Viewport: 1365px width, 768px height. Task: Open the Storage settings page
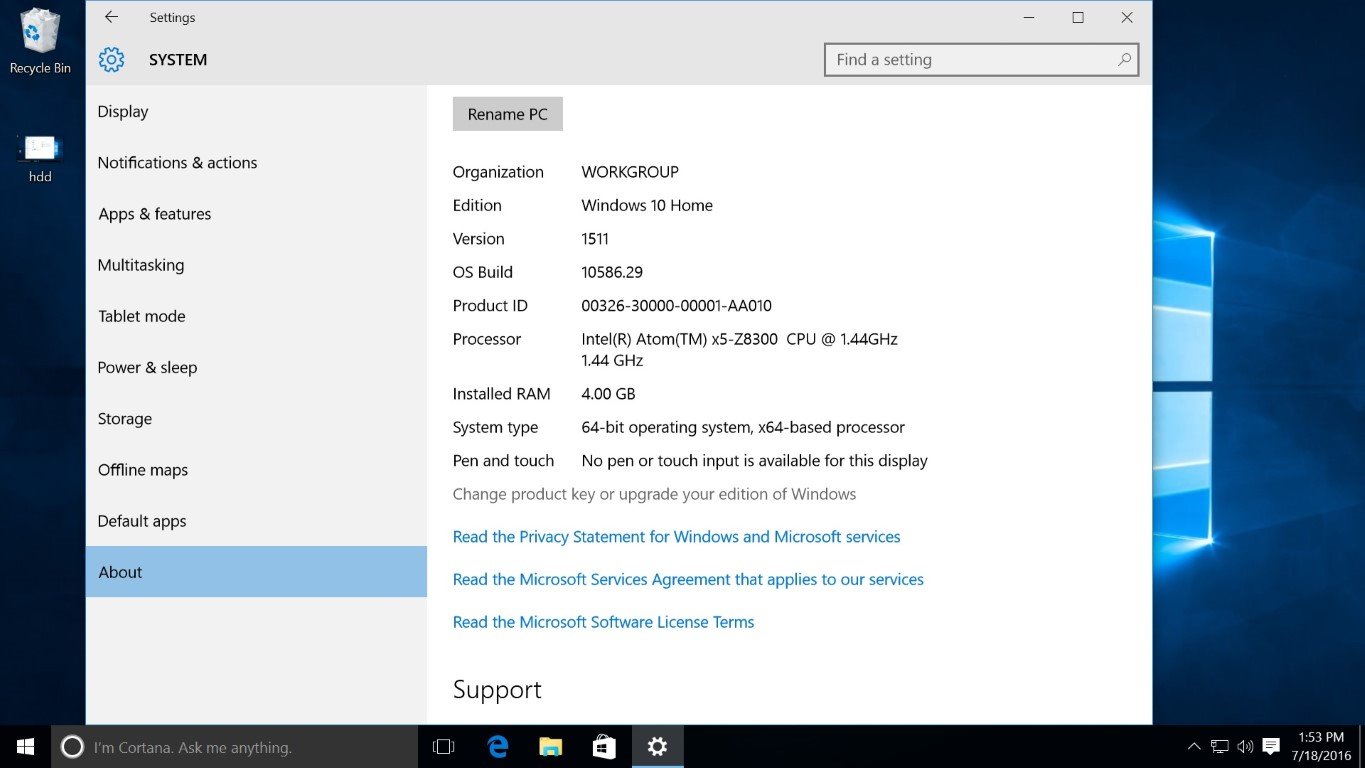(256, 418)
